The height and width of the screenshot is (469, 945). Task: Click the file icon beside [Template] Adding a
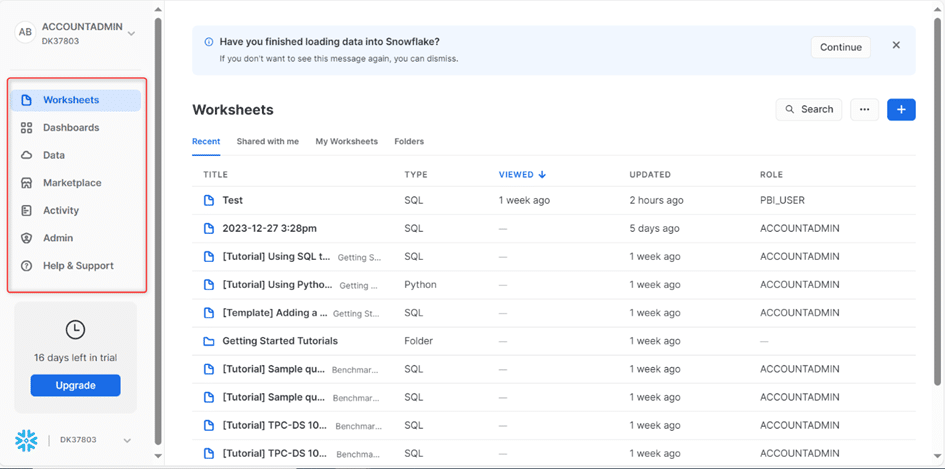[x=209, y=313]
